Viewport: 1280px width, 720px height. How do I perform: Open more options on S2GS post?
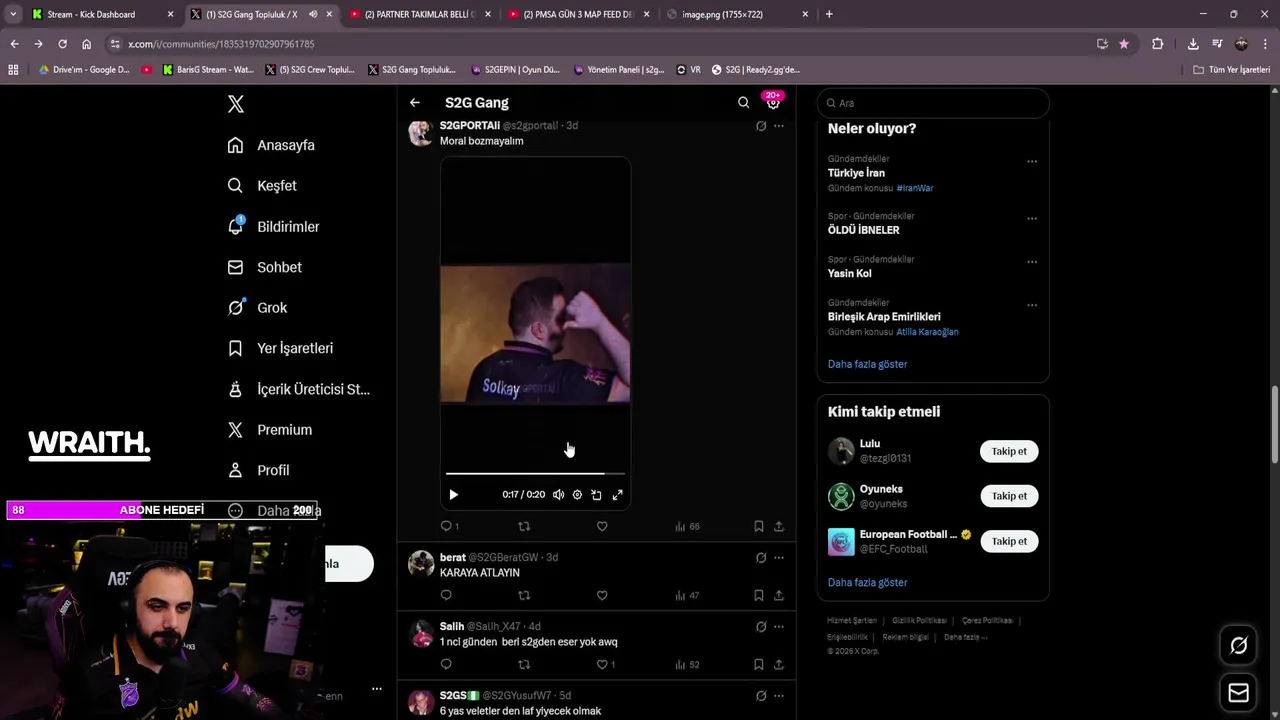click(779, 696)
